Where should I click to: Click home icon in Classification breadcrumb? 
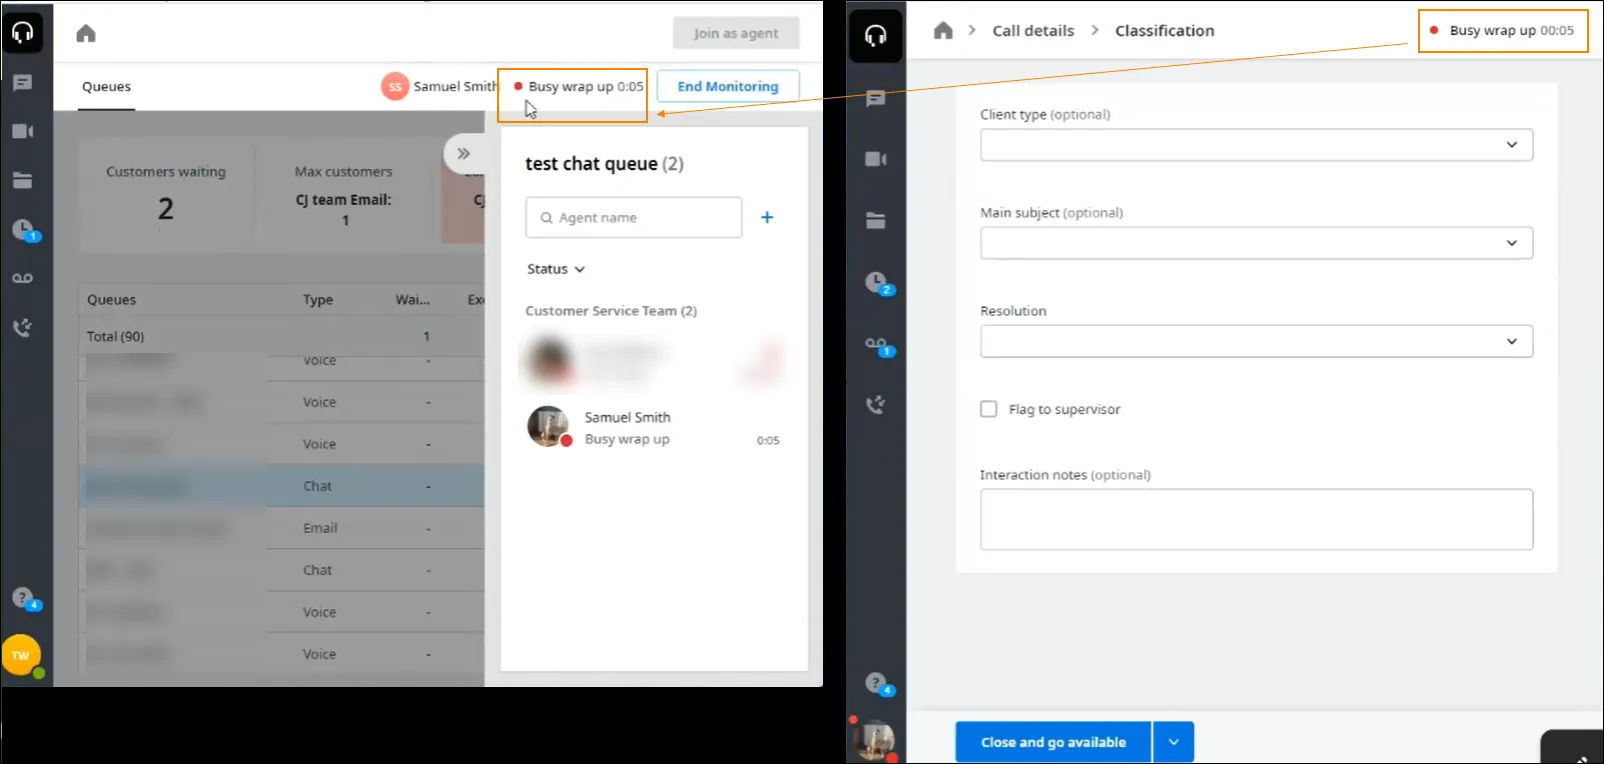click(943, 31)
